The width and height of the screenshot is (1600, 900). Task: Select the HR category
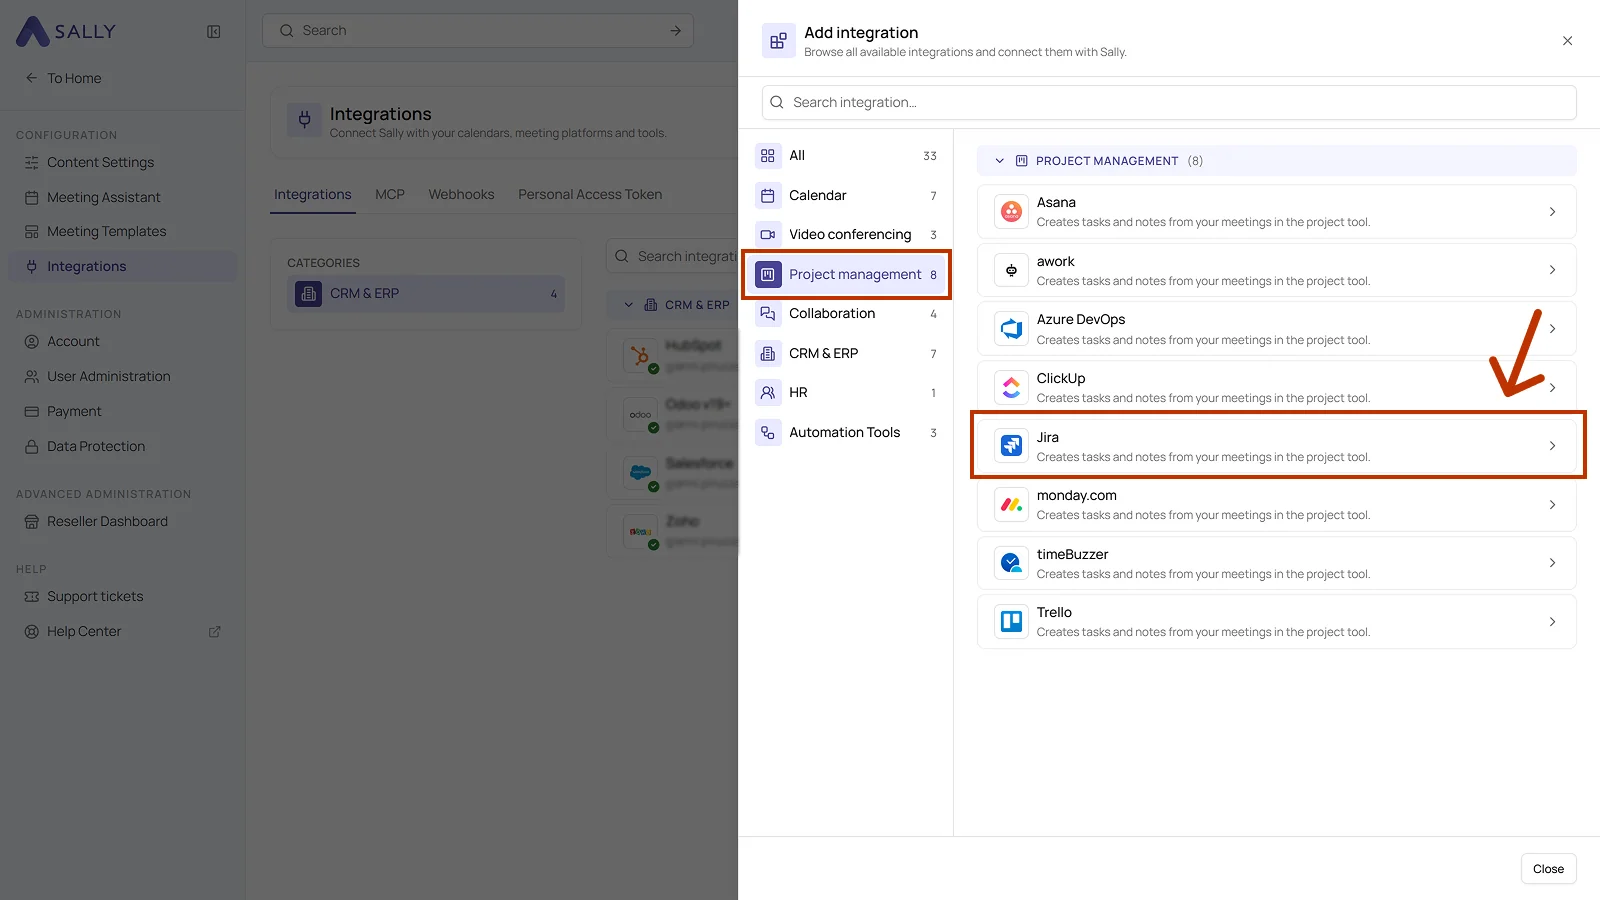pos(846,393)
